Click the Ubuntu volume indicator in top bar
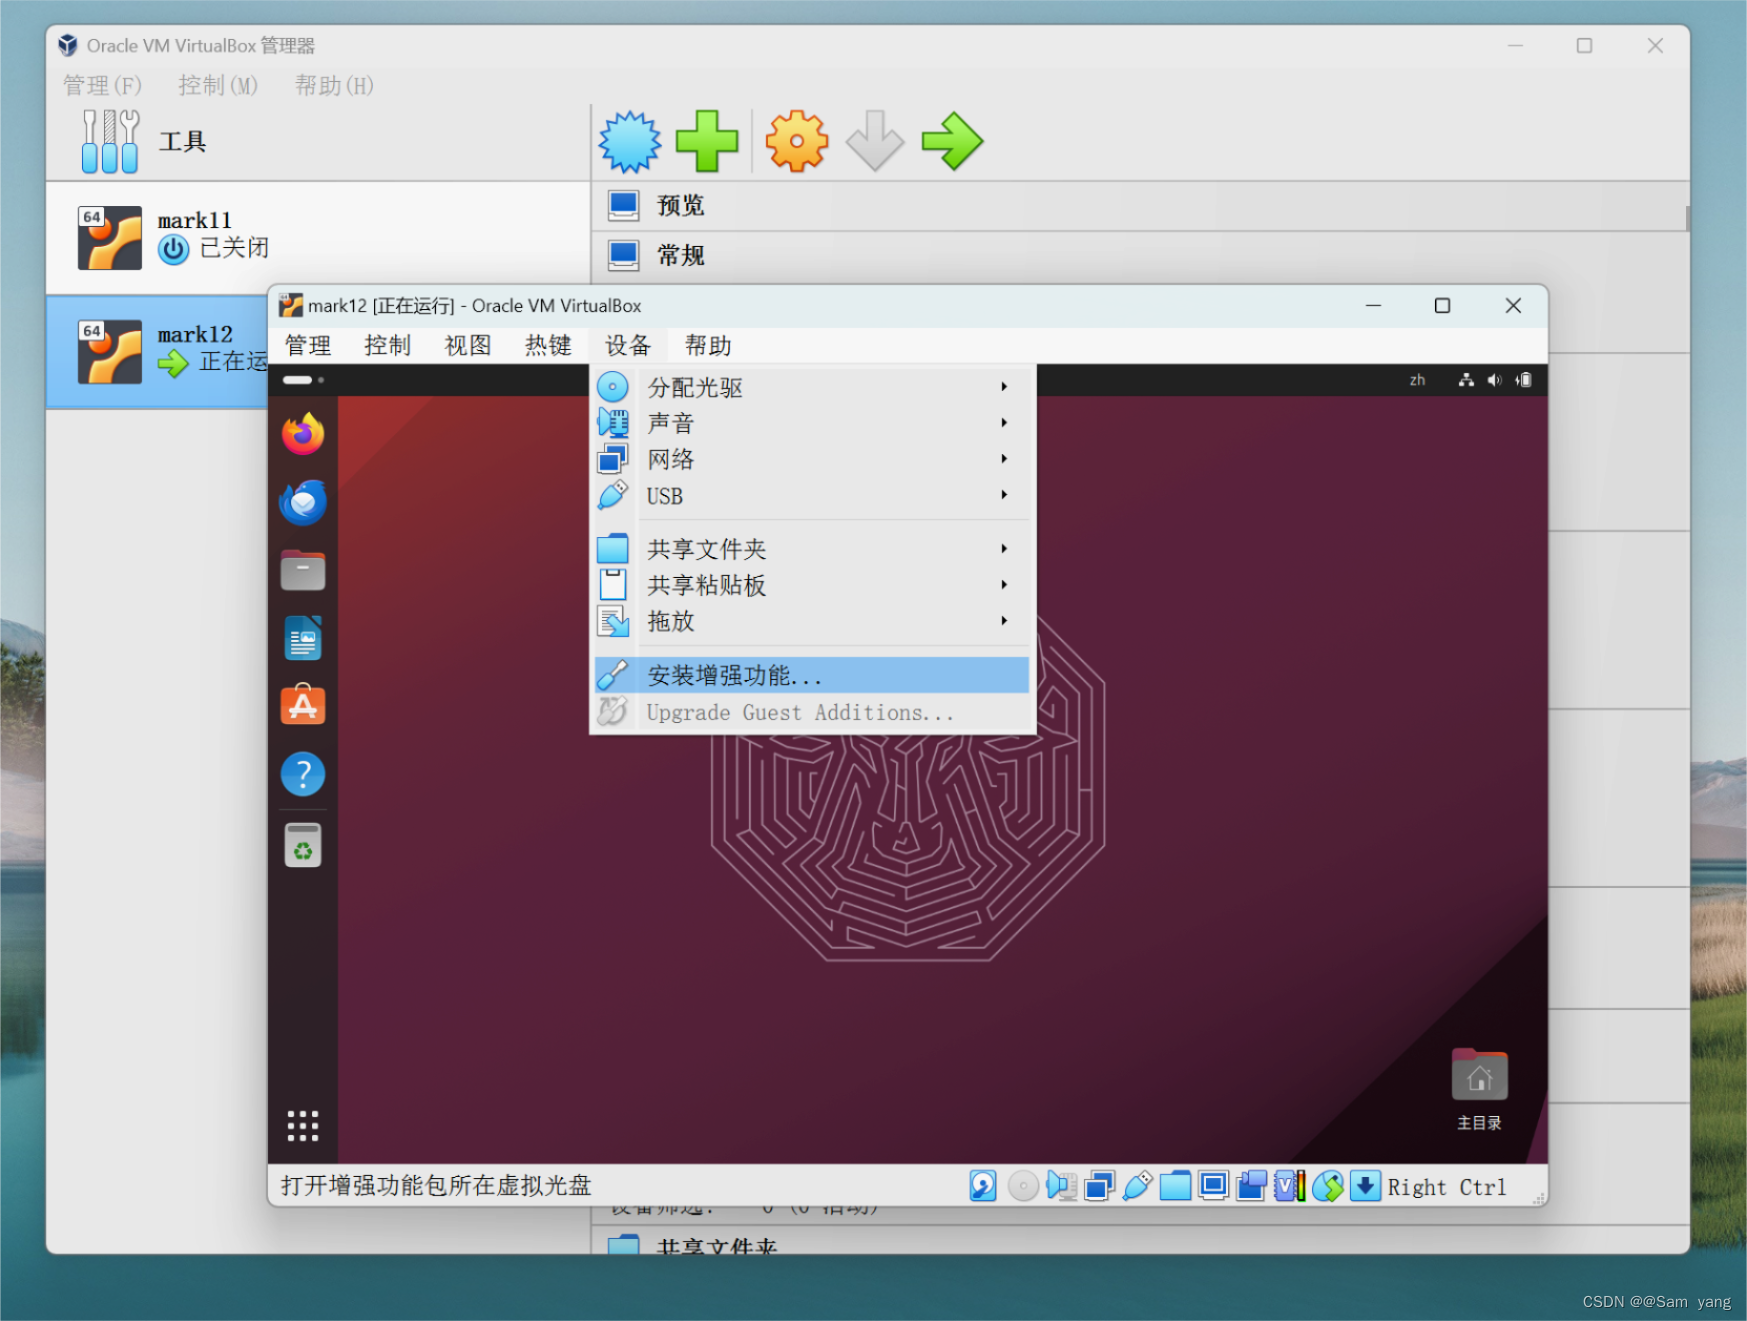This screenshot has width=1747, height=1321. (x=1494, y=380)
